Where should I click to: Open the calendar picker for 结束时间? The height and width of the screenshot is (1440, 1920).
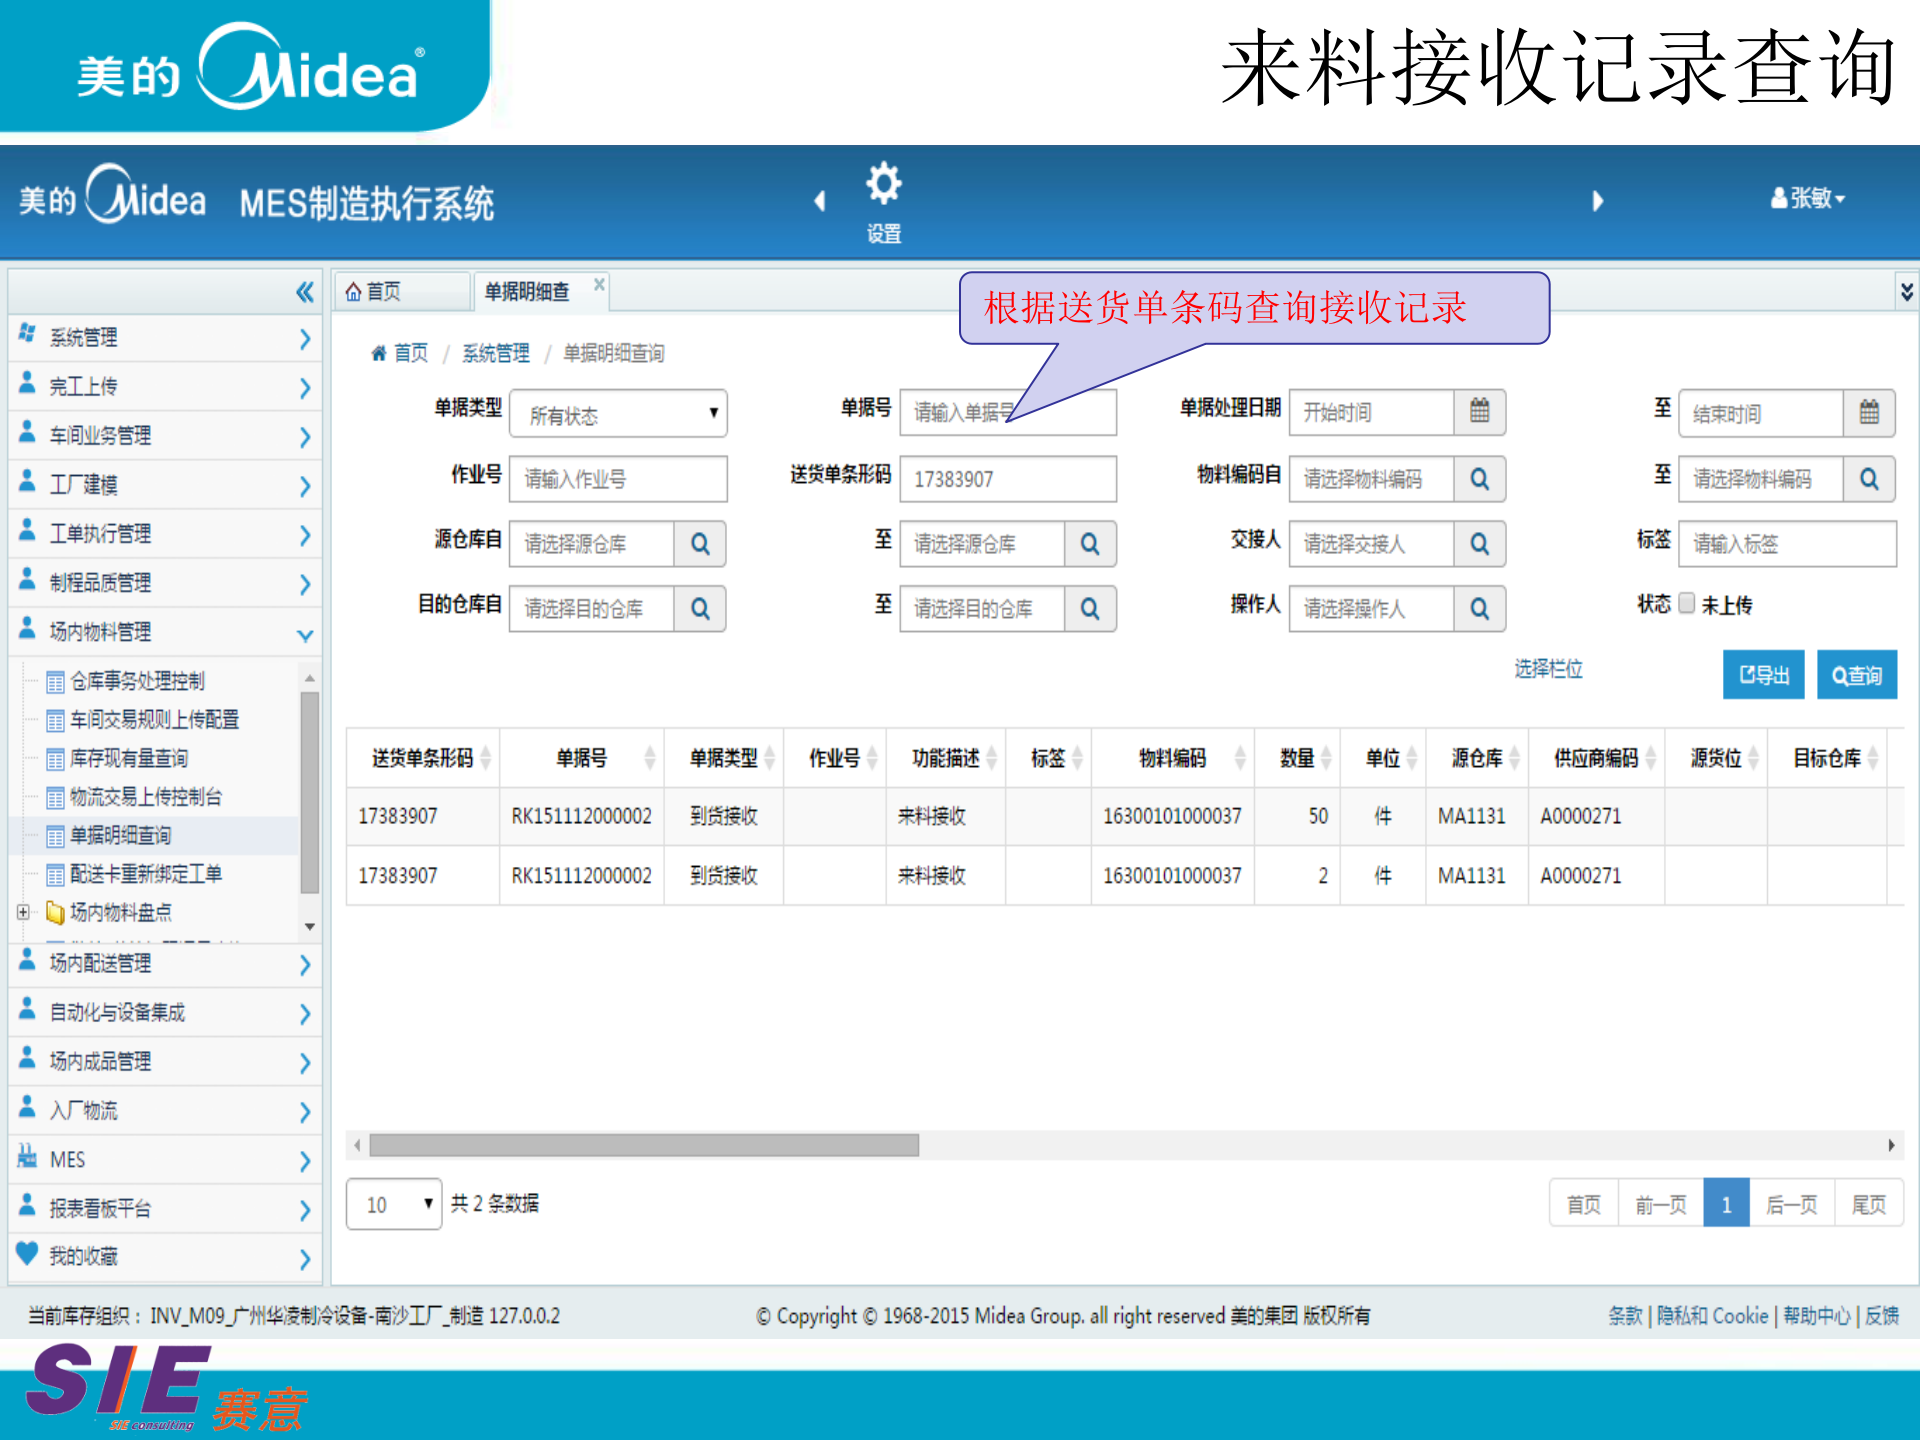pos(1869,412)
